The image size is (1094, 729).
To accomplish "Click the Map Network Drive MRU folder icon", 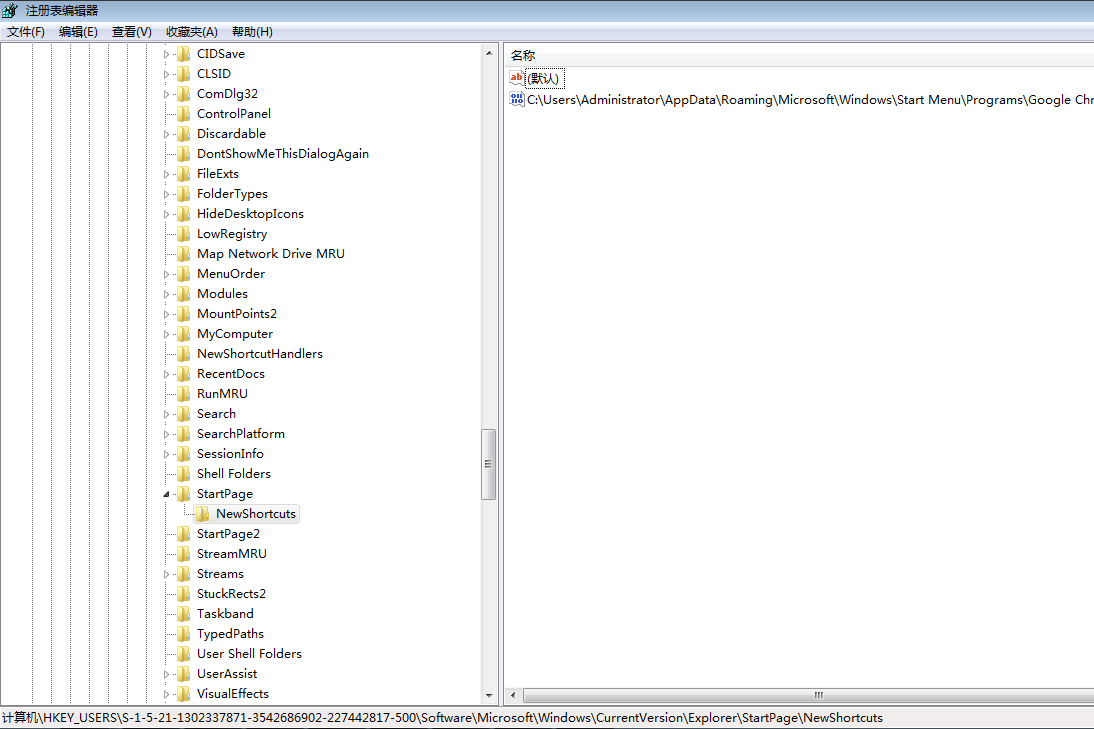I will click(183, 254).
